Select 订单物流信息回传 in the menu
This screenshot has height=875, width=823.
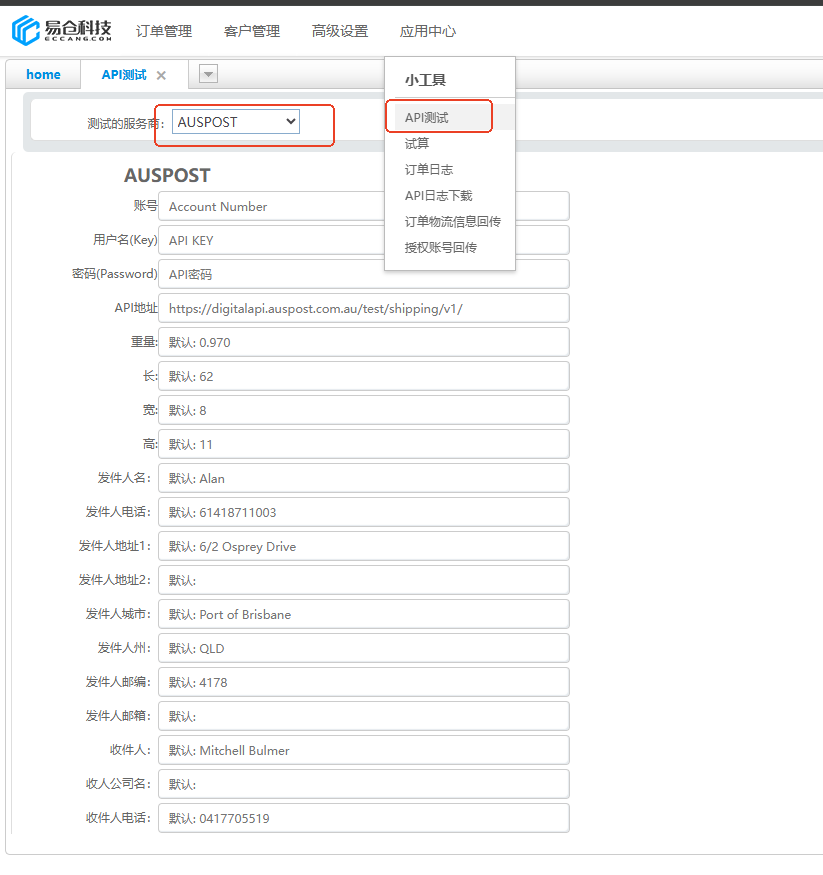(x=453, y=222)
